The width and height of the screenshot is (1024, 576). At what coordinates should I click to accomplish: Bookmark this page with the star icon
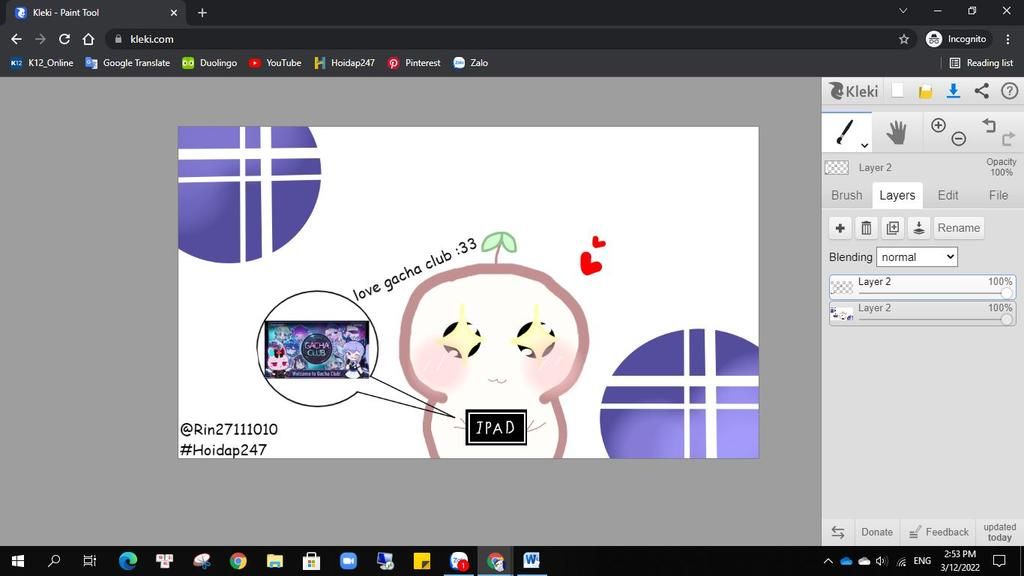(904, 39)
